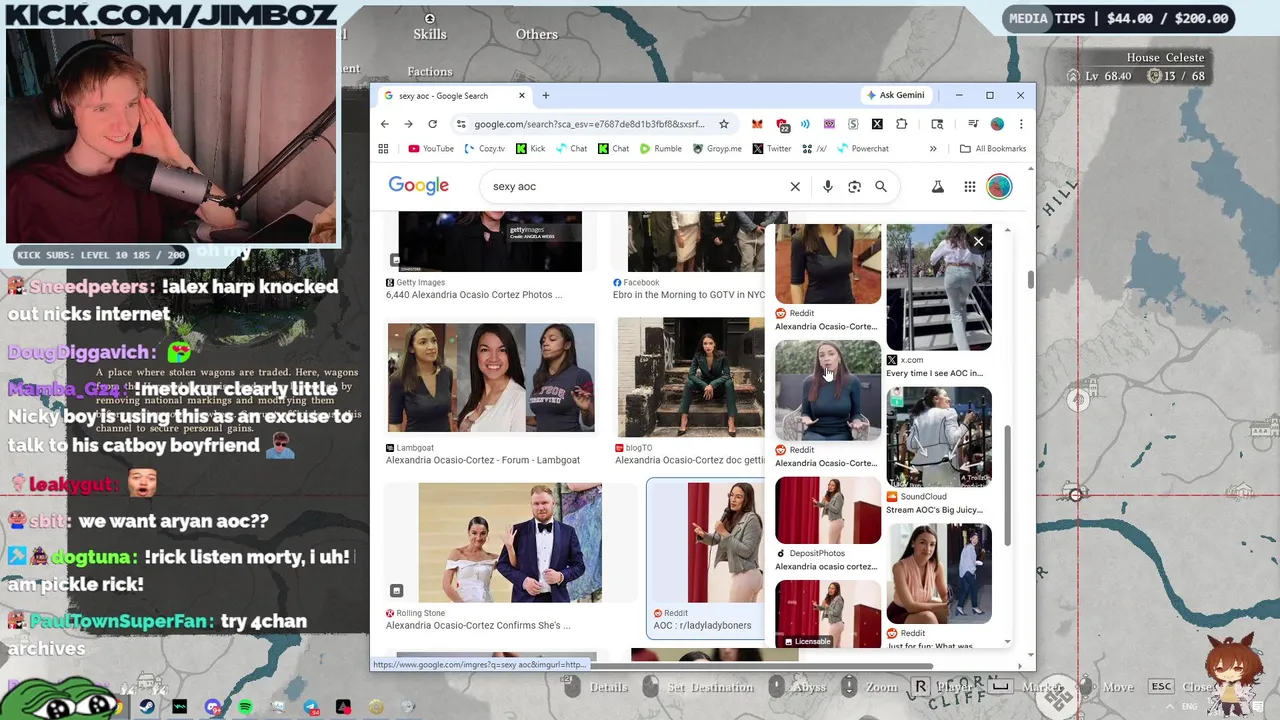
Task: Expand hidden bookmarks with the » chevron
Action: (933, 149)
